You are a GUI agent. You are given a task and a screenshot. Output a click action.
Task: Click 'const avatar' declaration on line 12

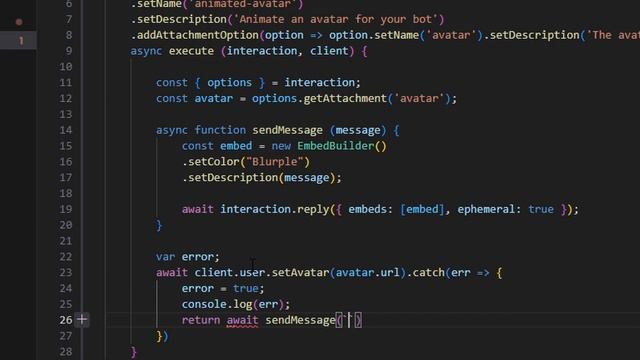(194, 98)
